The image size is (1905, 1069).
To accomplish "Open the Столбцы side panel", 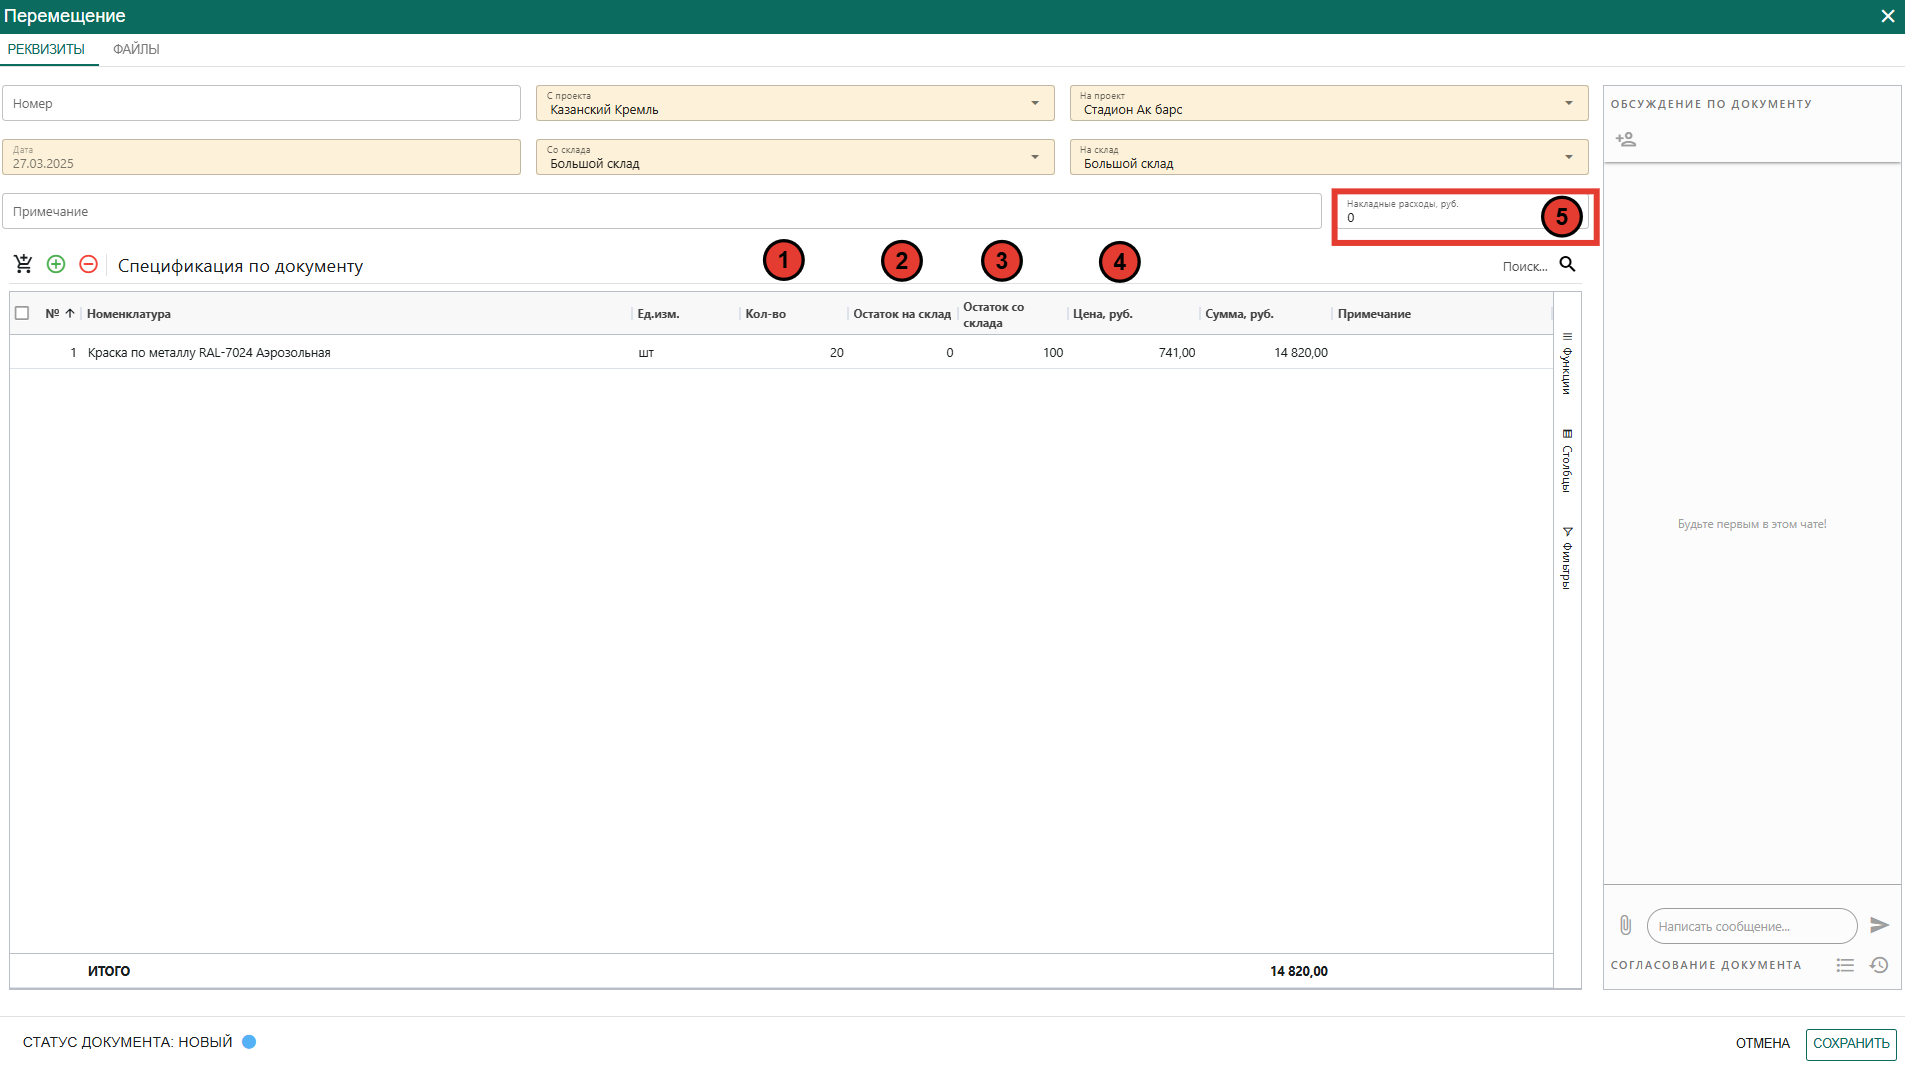I will [x=1567, y=460].
